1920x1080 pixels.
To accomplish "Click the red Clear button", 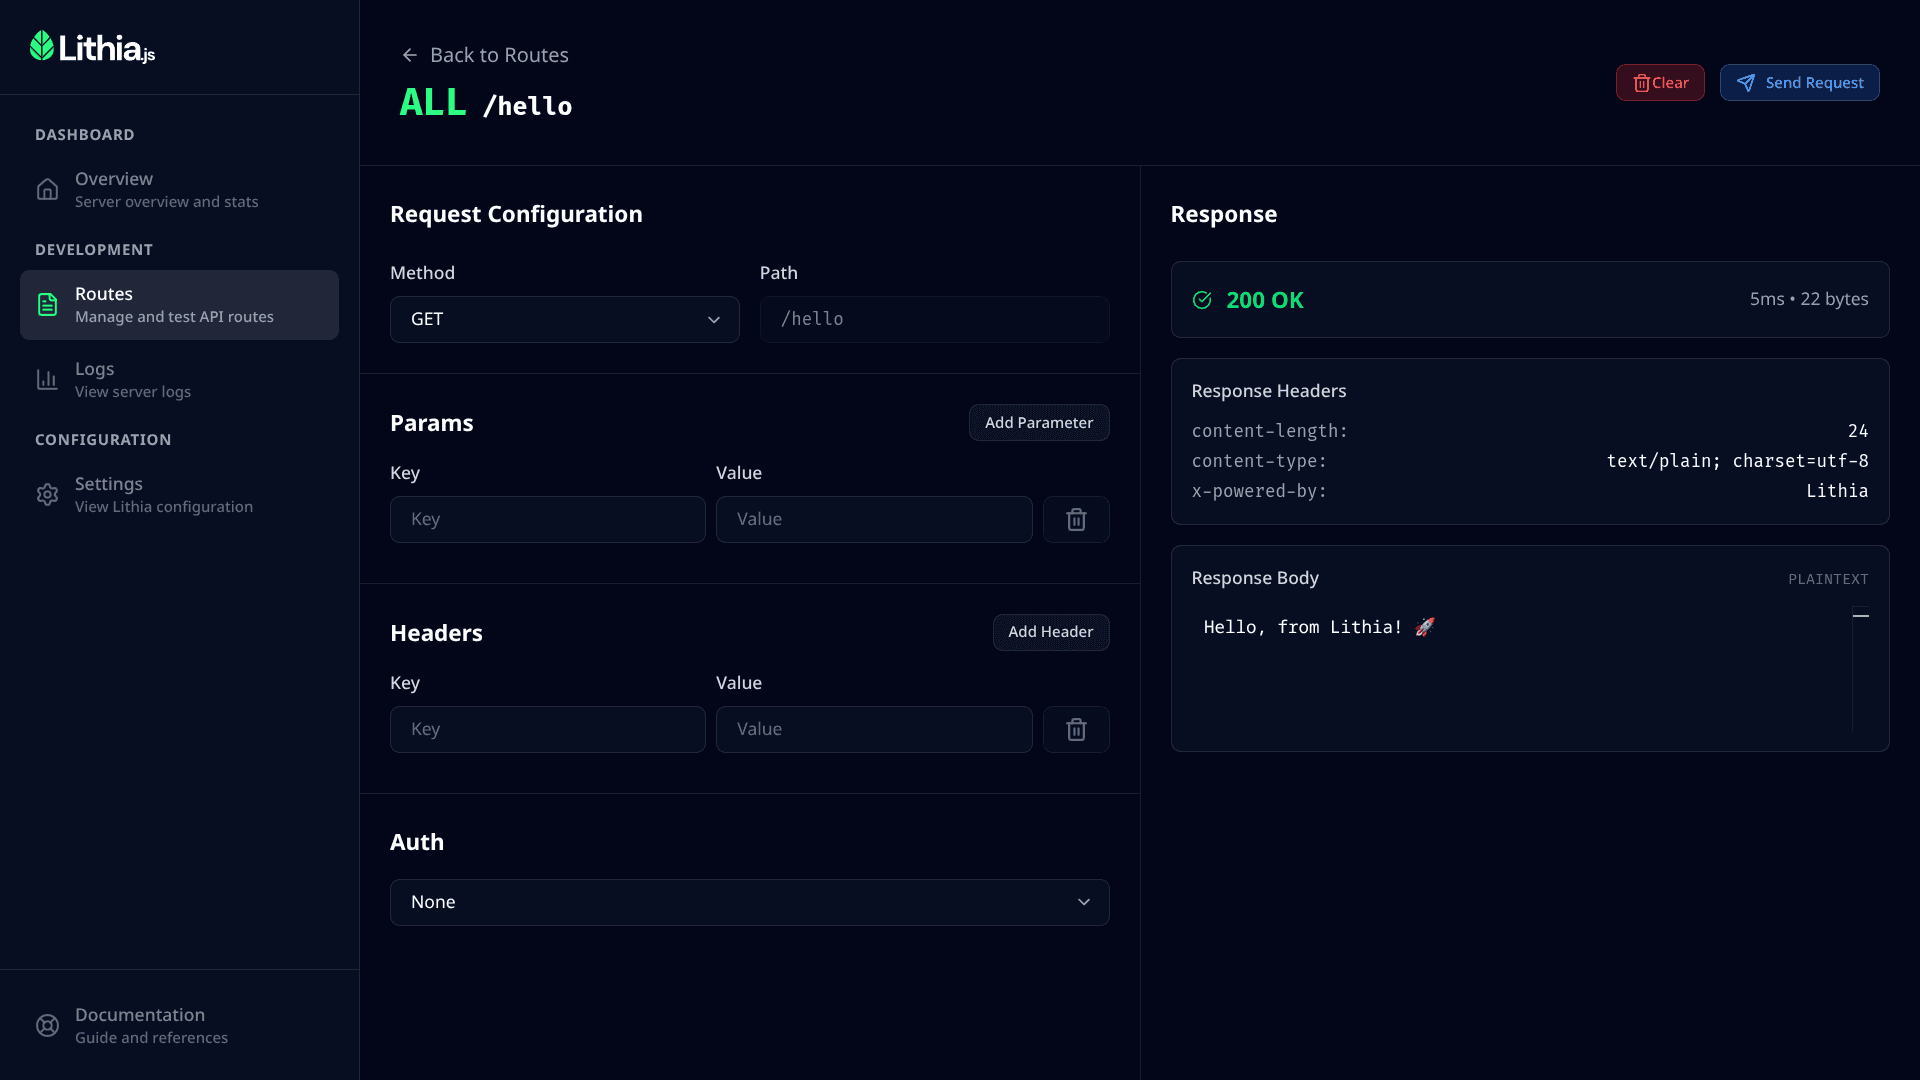I will coord(1660,83).
